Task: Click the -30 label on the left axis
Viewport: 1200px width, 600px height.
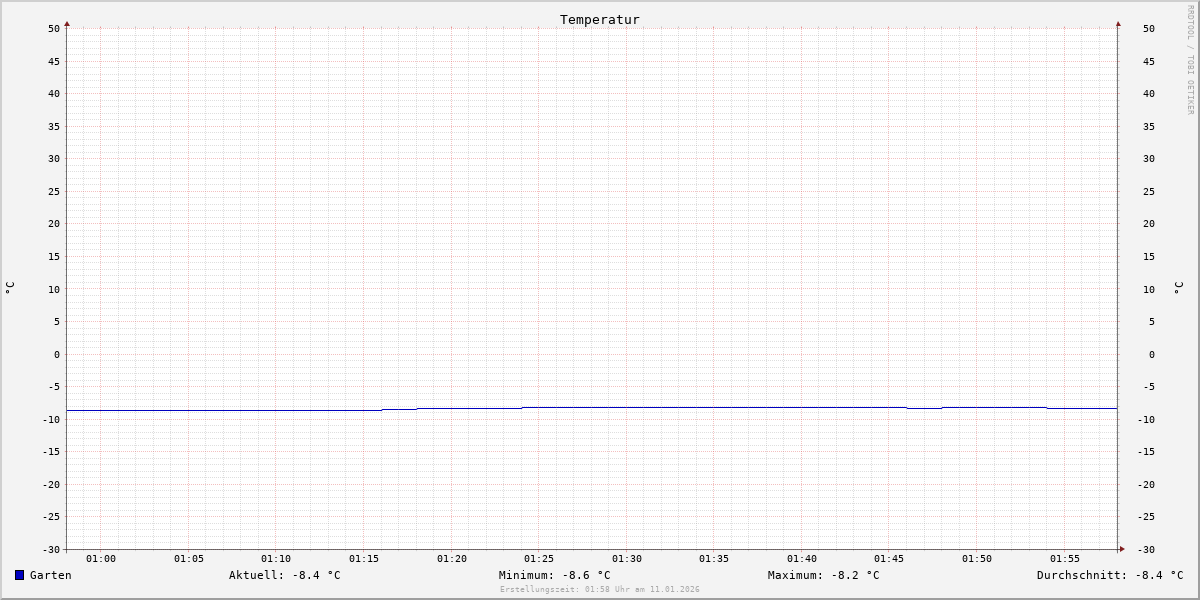Action: (x=51, y=549)
